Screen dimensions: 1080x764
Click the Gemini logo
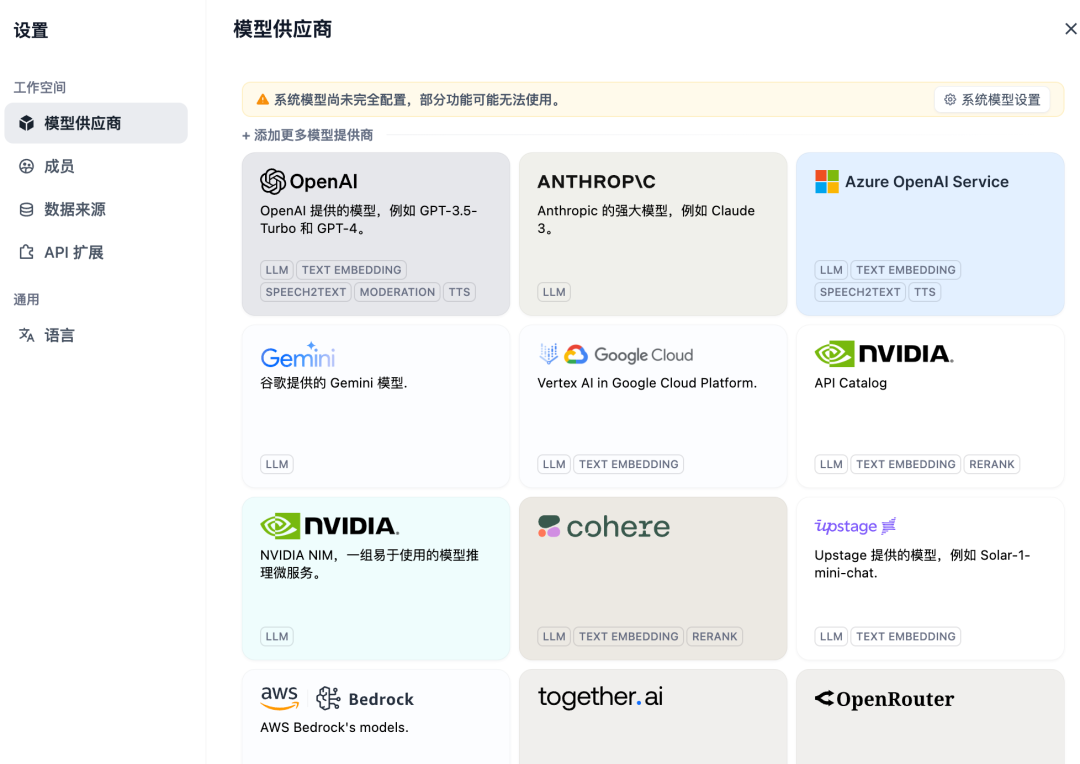(x=298, y=355)
